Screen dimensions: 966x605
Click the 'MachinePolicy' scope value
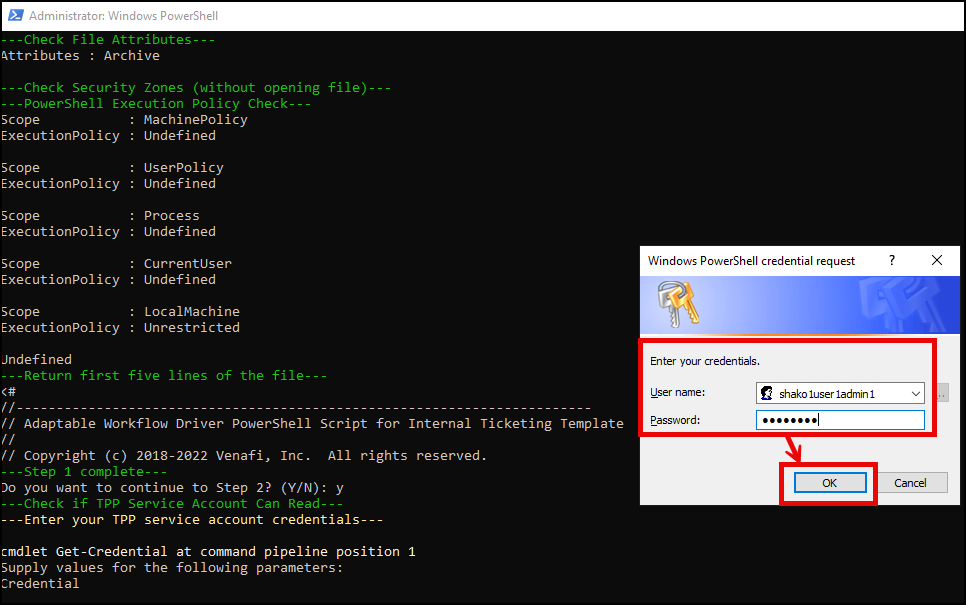click(196, 120)
